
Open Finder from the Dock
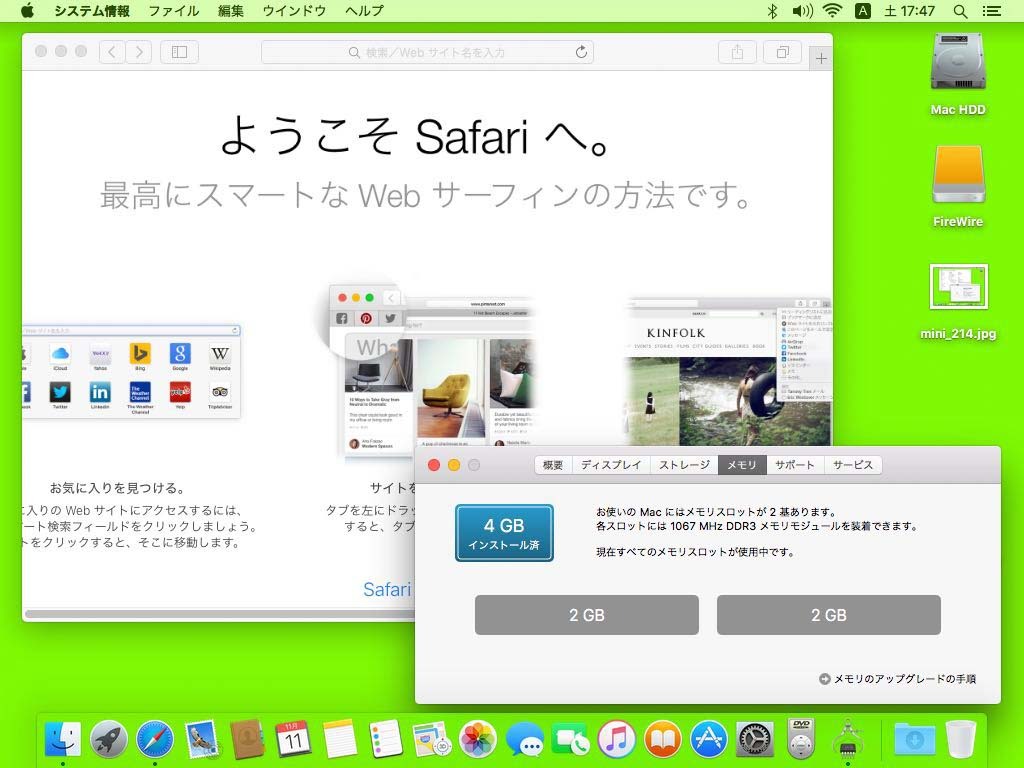point(63,739)
